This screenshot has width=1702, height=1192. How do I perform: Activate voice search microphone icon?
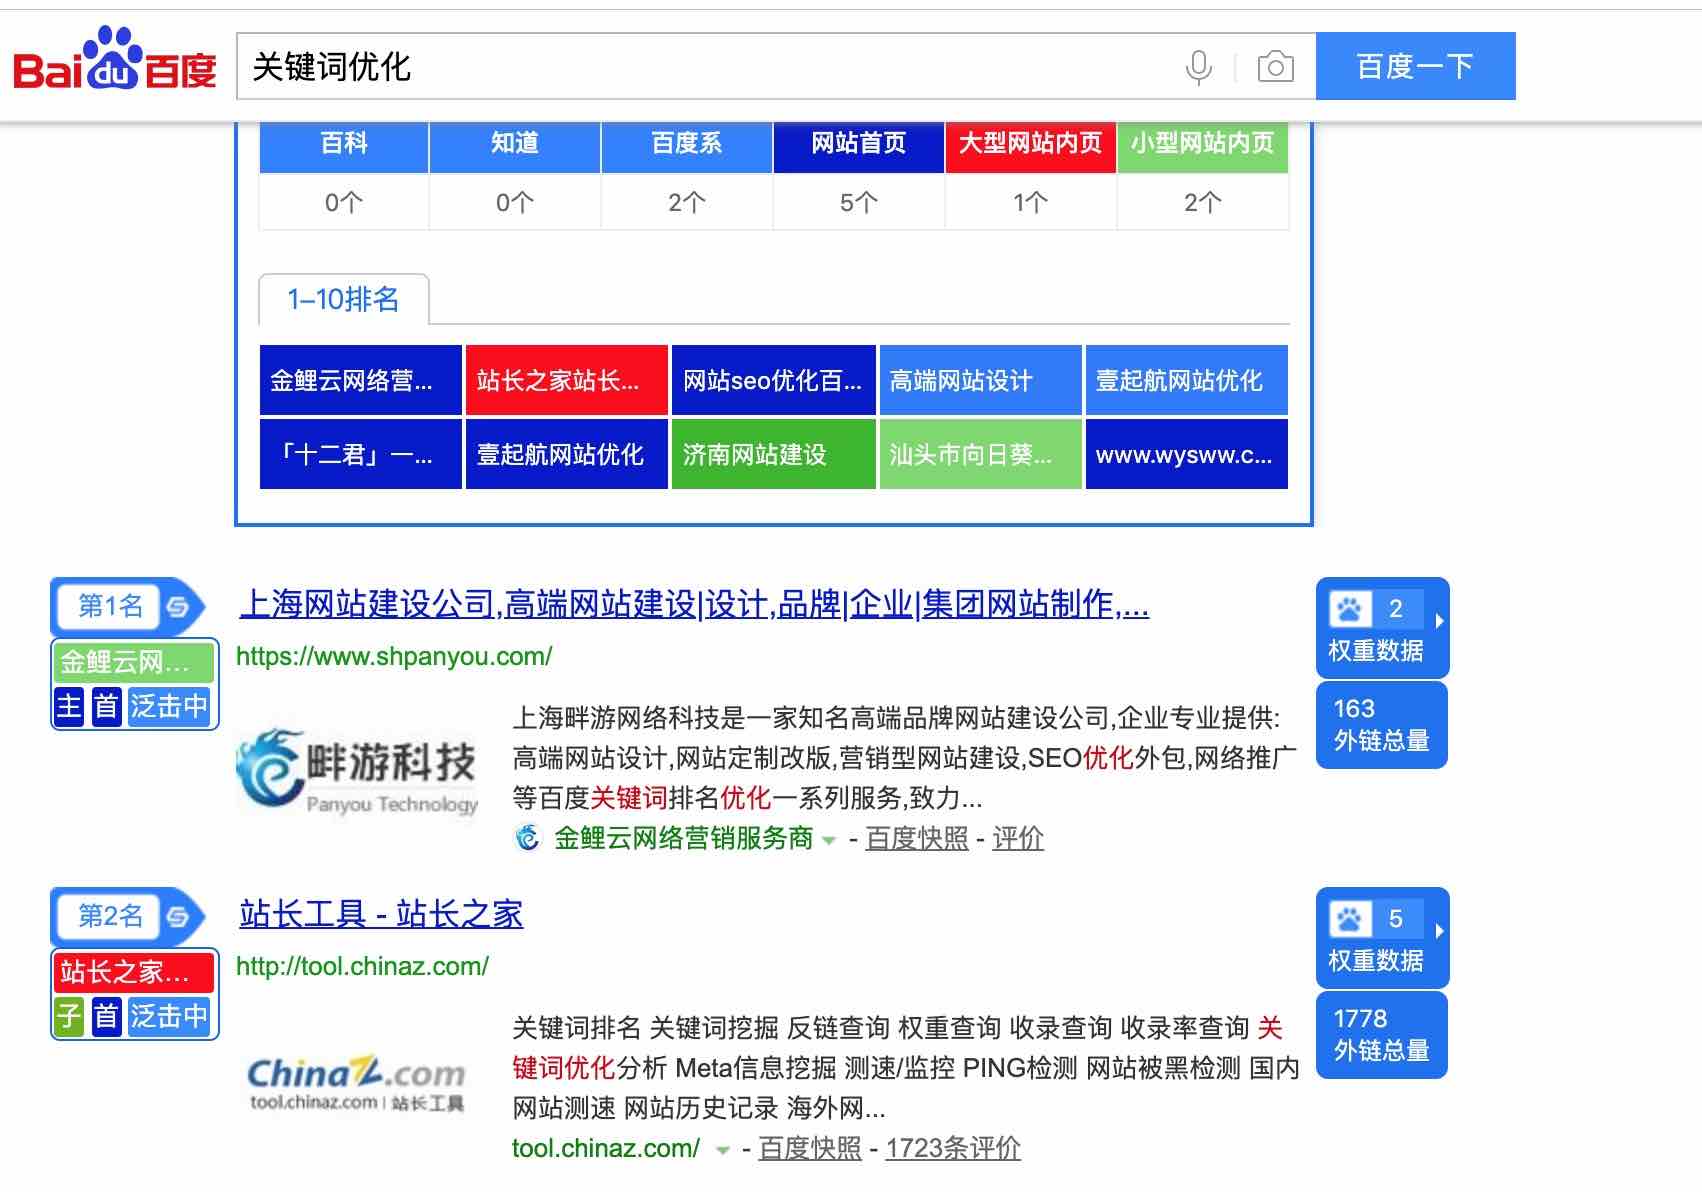pos(1198,67)
